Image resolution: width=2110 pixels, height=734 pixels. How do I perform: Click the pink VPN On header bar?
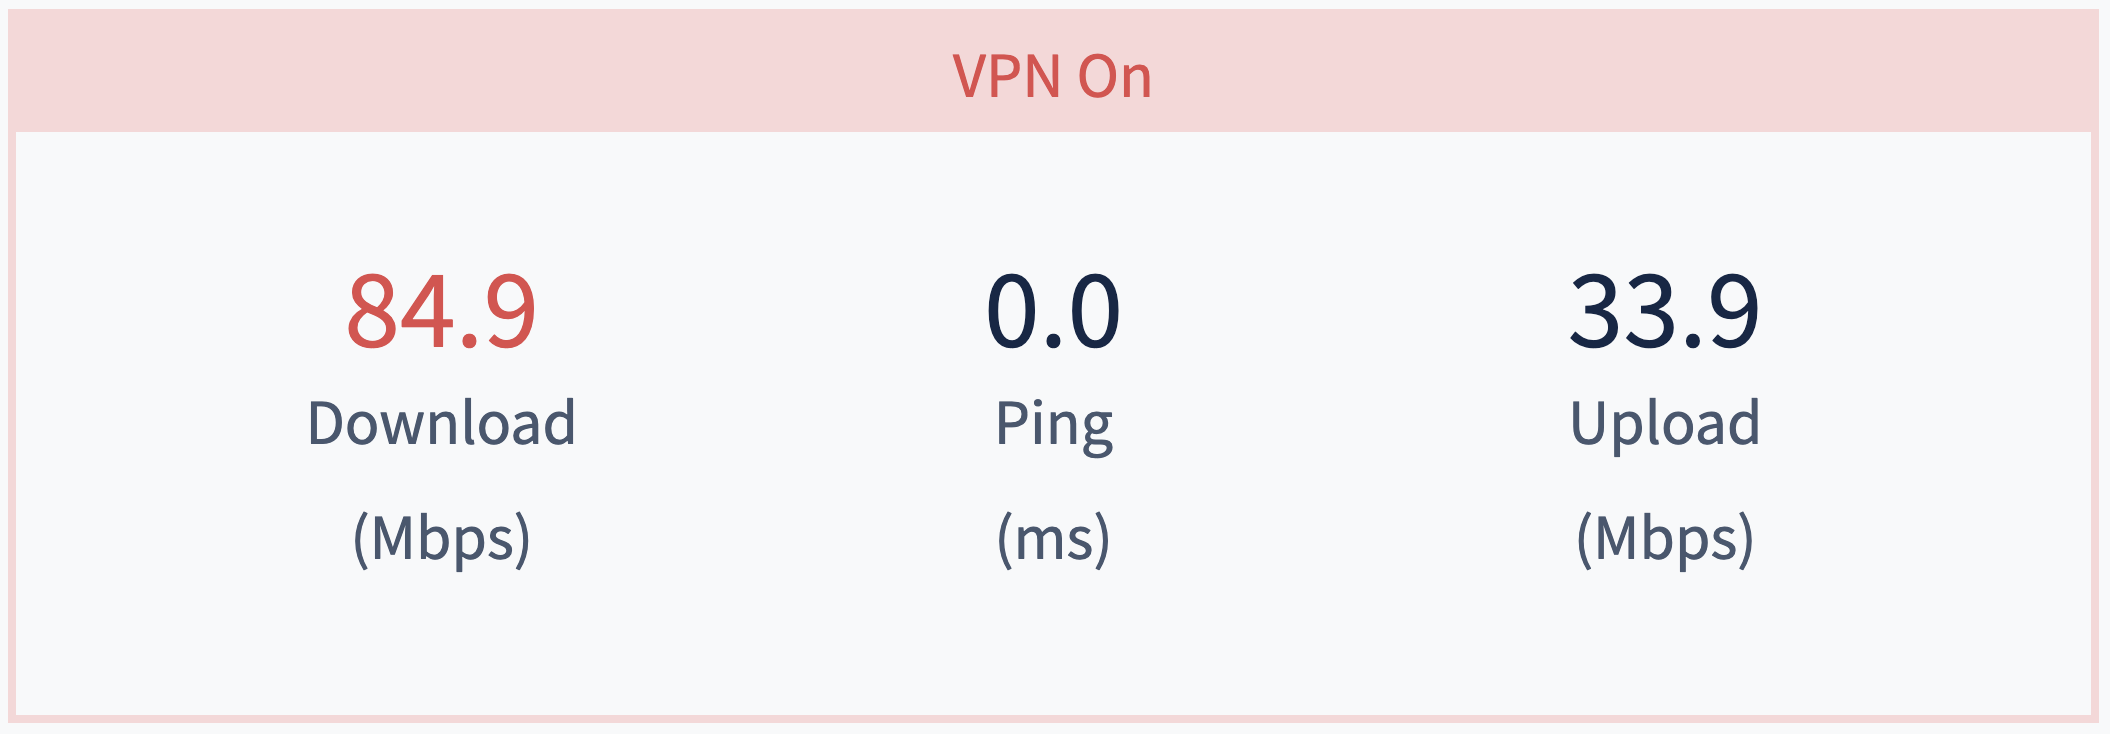1054,72
